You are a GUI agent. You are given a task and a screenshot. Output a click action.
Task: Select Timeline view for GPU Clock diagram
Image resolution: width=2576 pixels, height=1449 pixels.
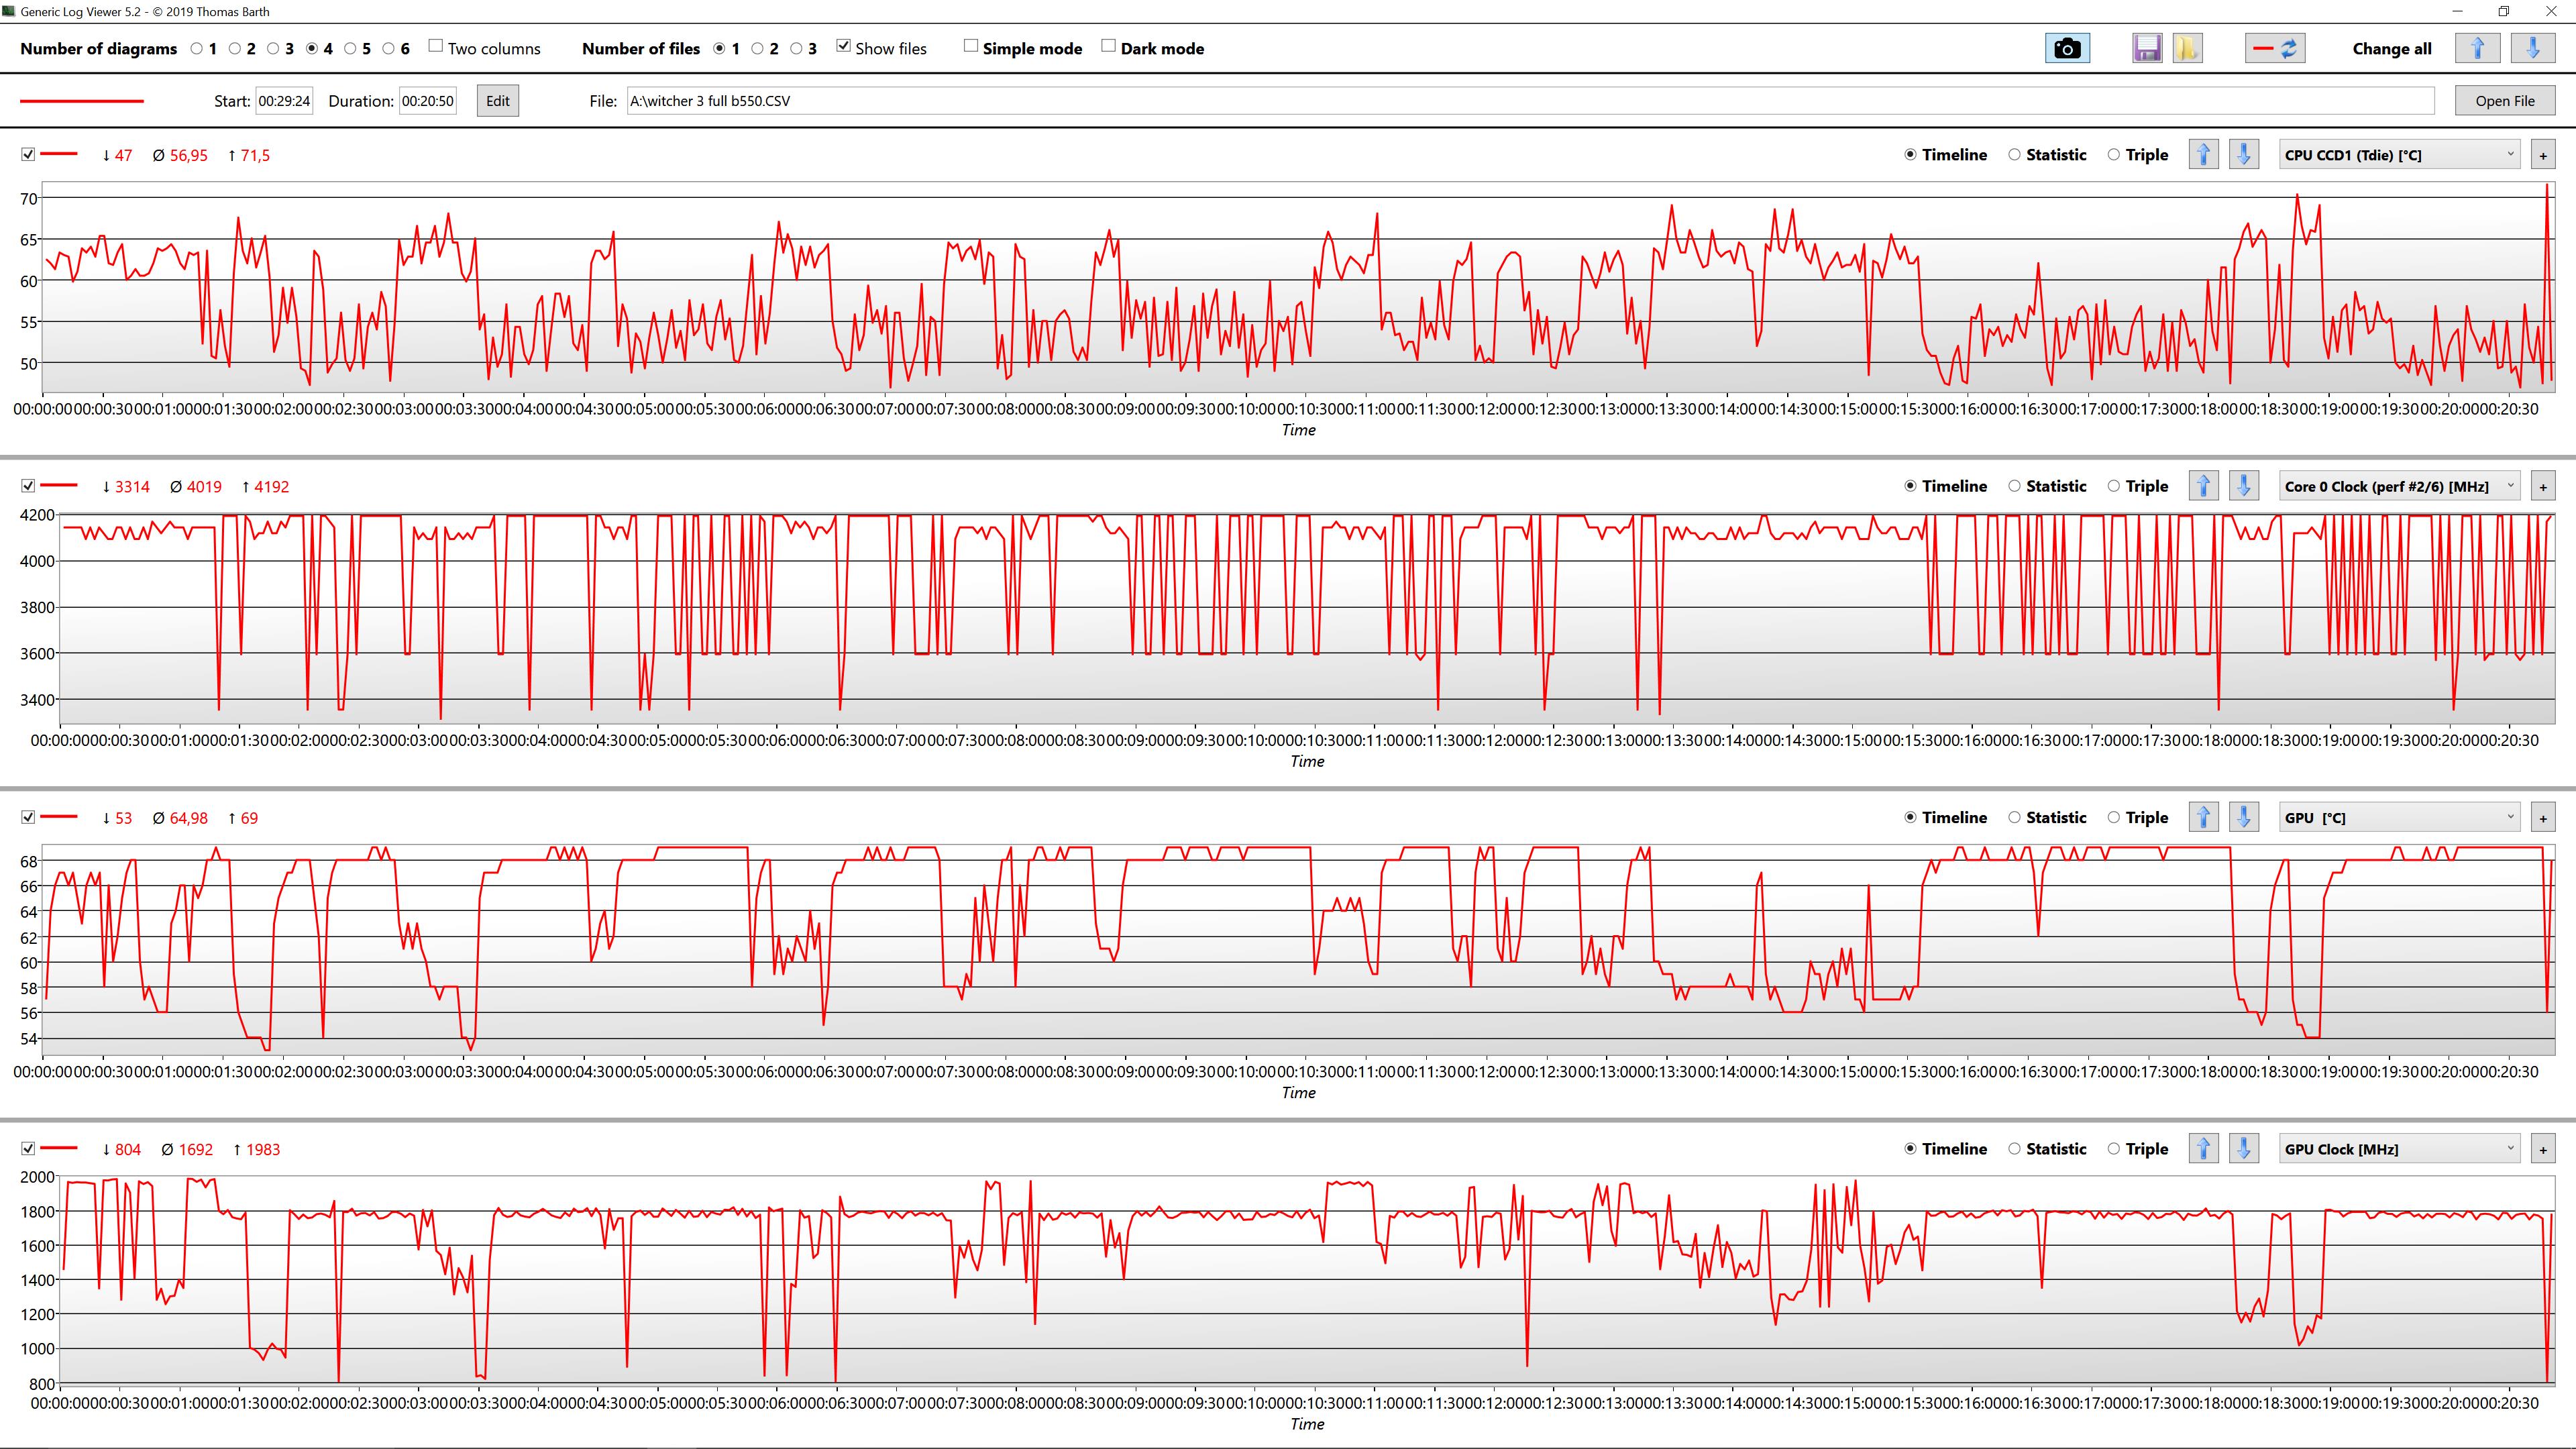click(1911, 1149)
